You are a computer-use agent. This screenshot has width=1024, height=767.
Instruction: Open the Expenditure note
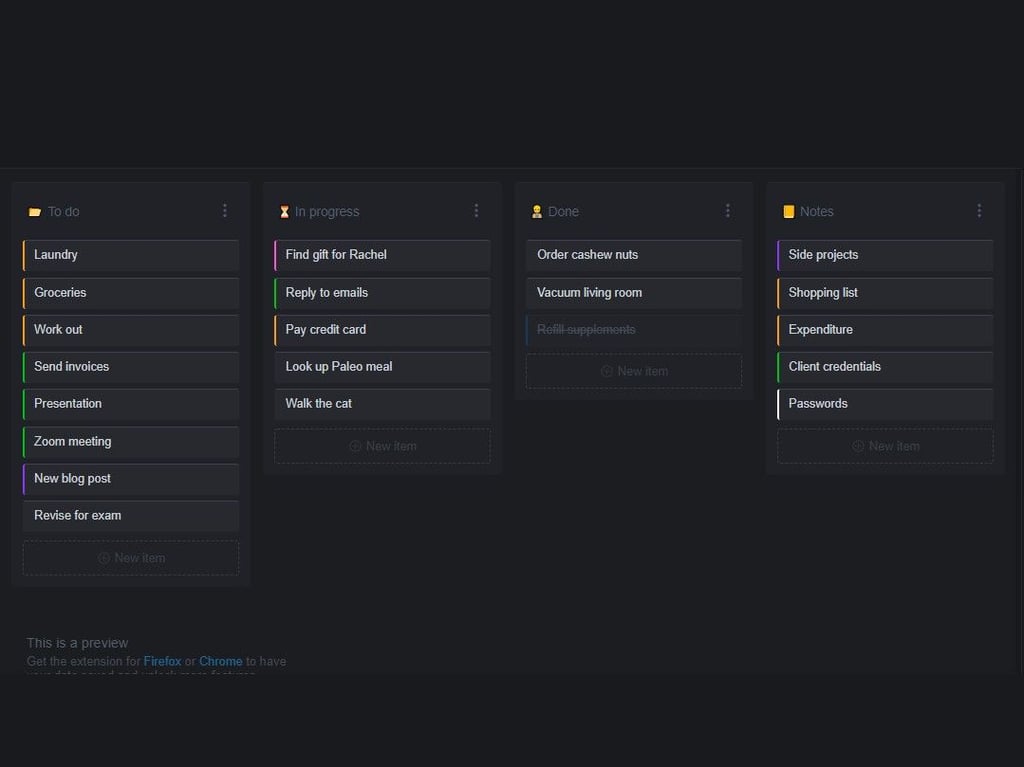(x=886, y=330)
